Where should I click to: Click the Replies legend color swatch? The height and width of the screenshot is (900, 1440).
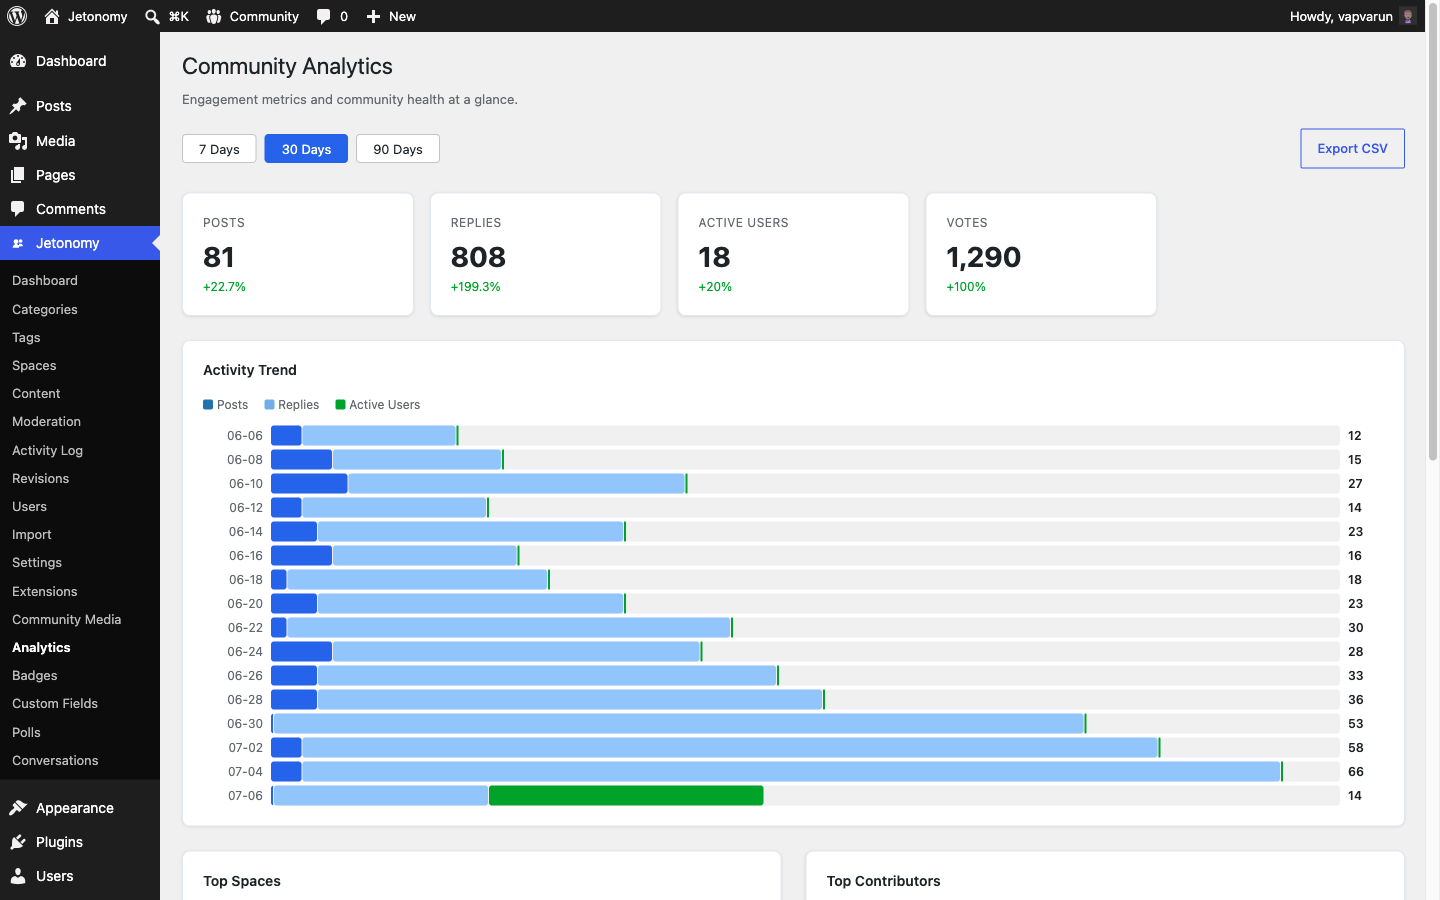pyautogui.click(x=269, y=405)
